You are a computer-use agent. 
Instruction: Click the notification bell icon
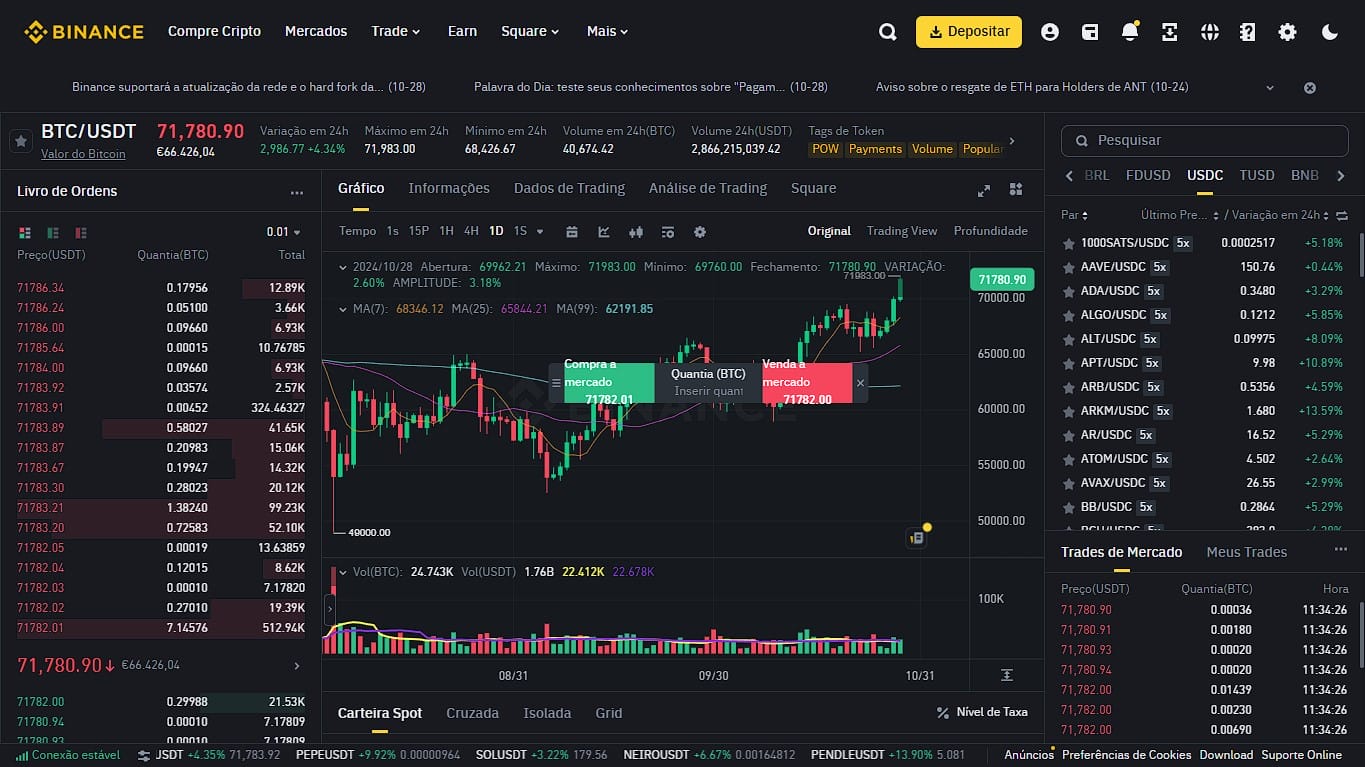tap(1129, 31)
